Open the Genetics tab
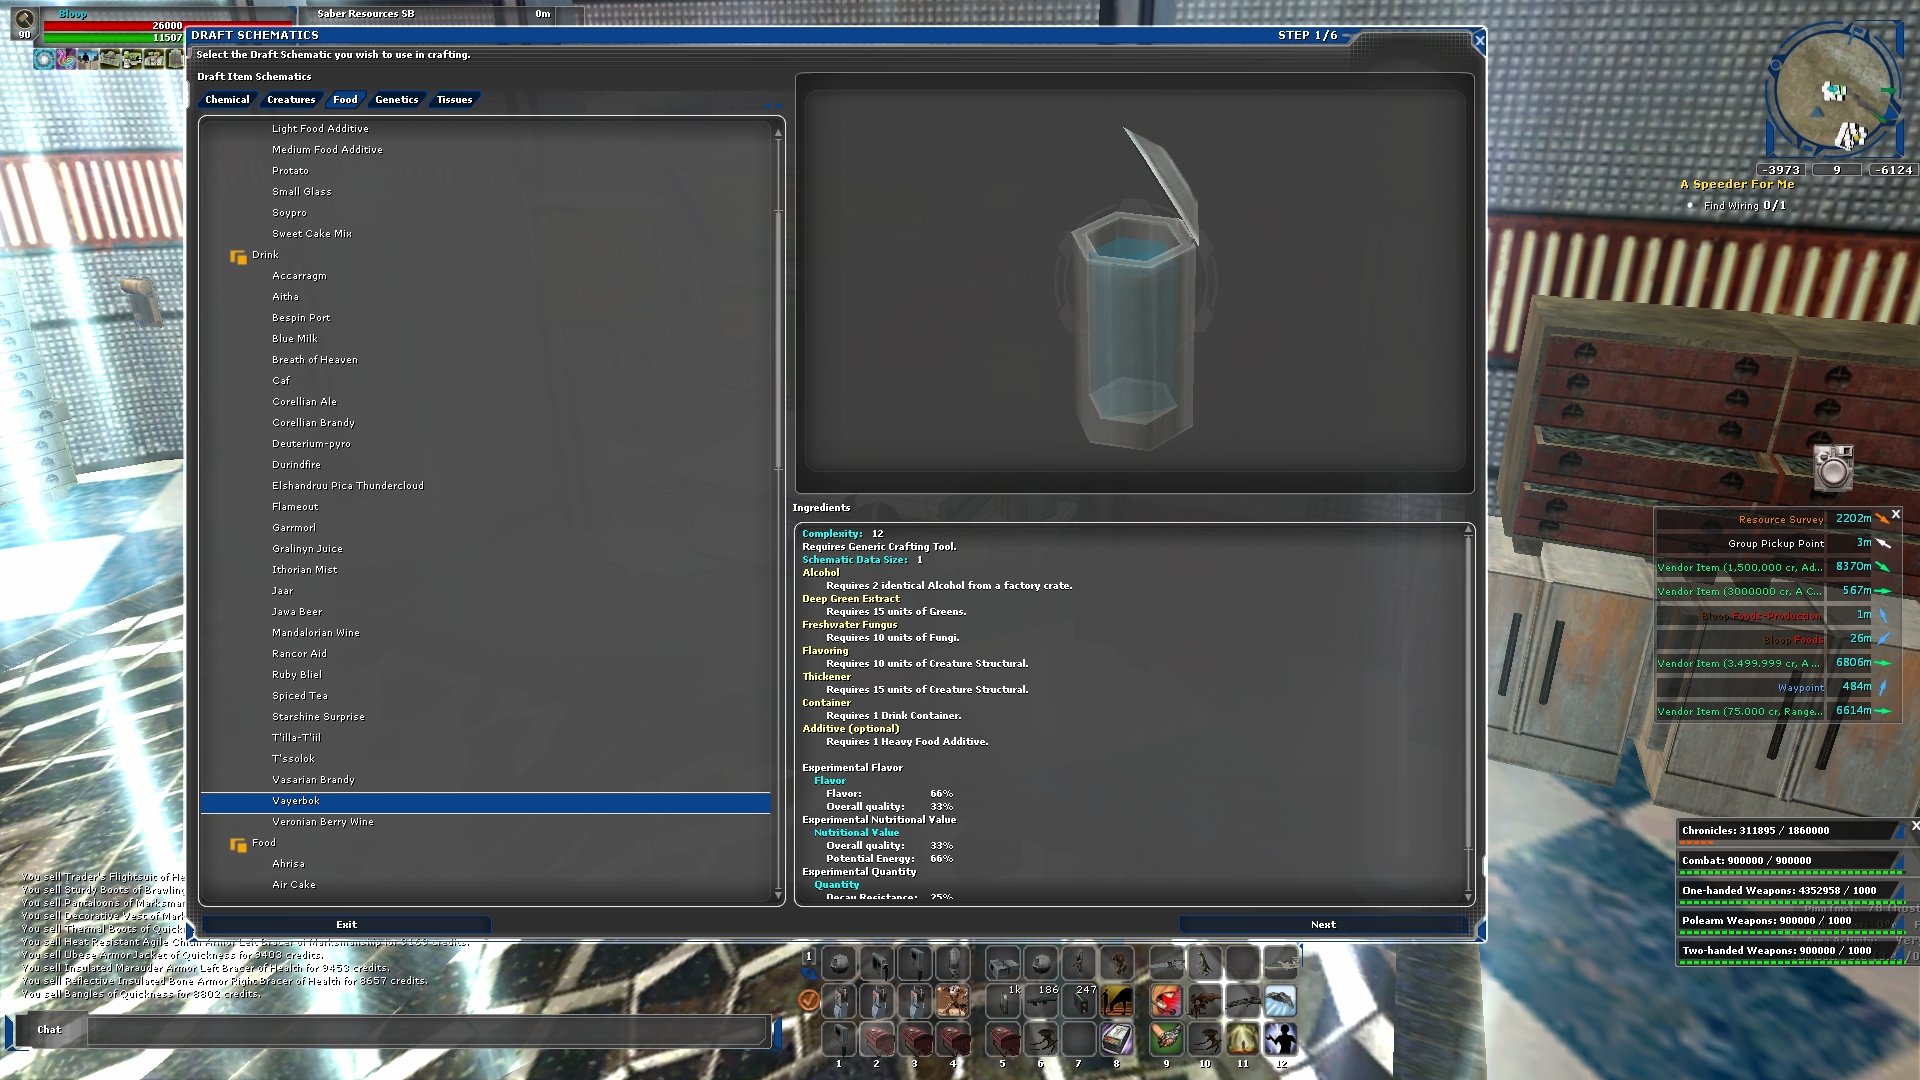This screenshot has height=1080, width=1920. [x=396, y=99]
